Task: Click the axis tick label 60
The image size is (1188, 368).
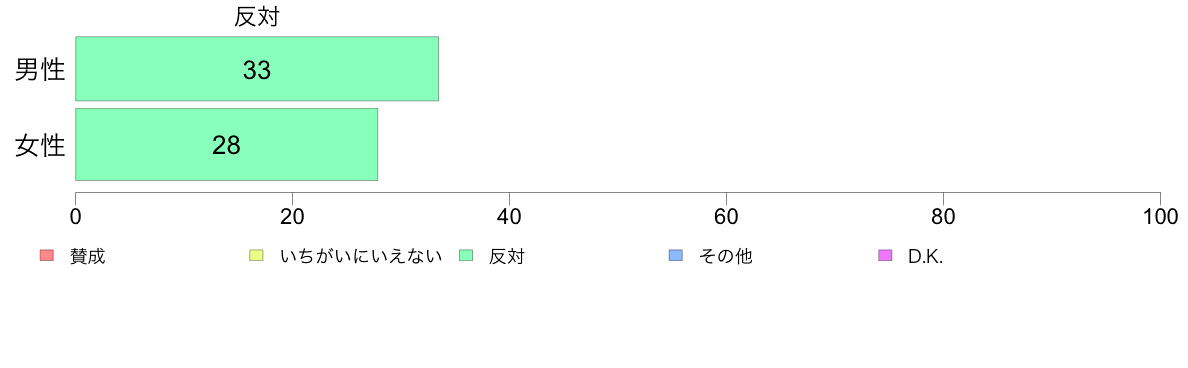Action: pyautogui.click(x=727, y=217)
